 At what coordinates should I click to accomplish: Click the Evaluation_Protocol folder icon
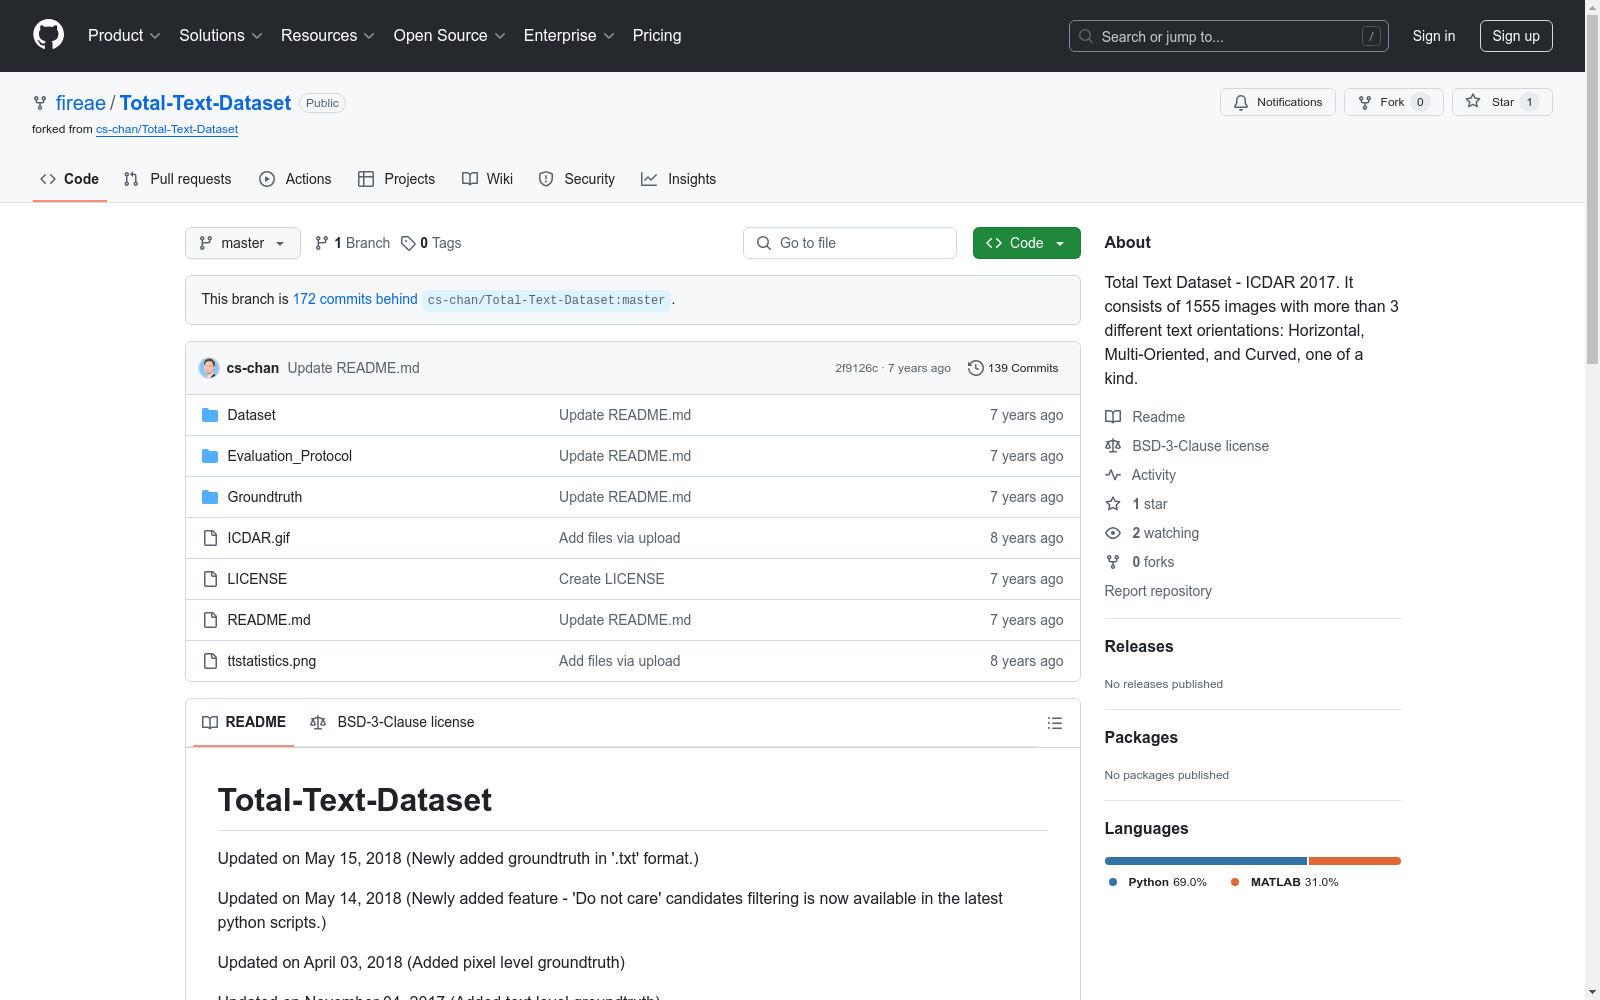pyautogui.click(x=210, y=456)
